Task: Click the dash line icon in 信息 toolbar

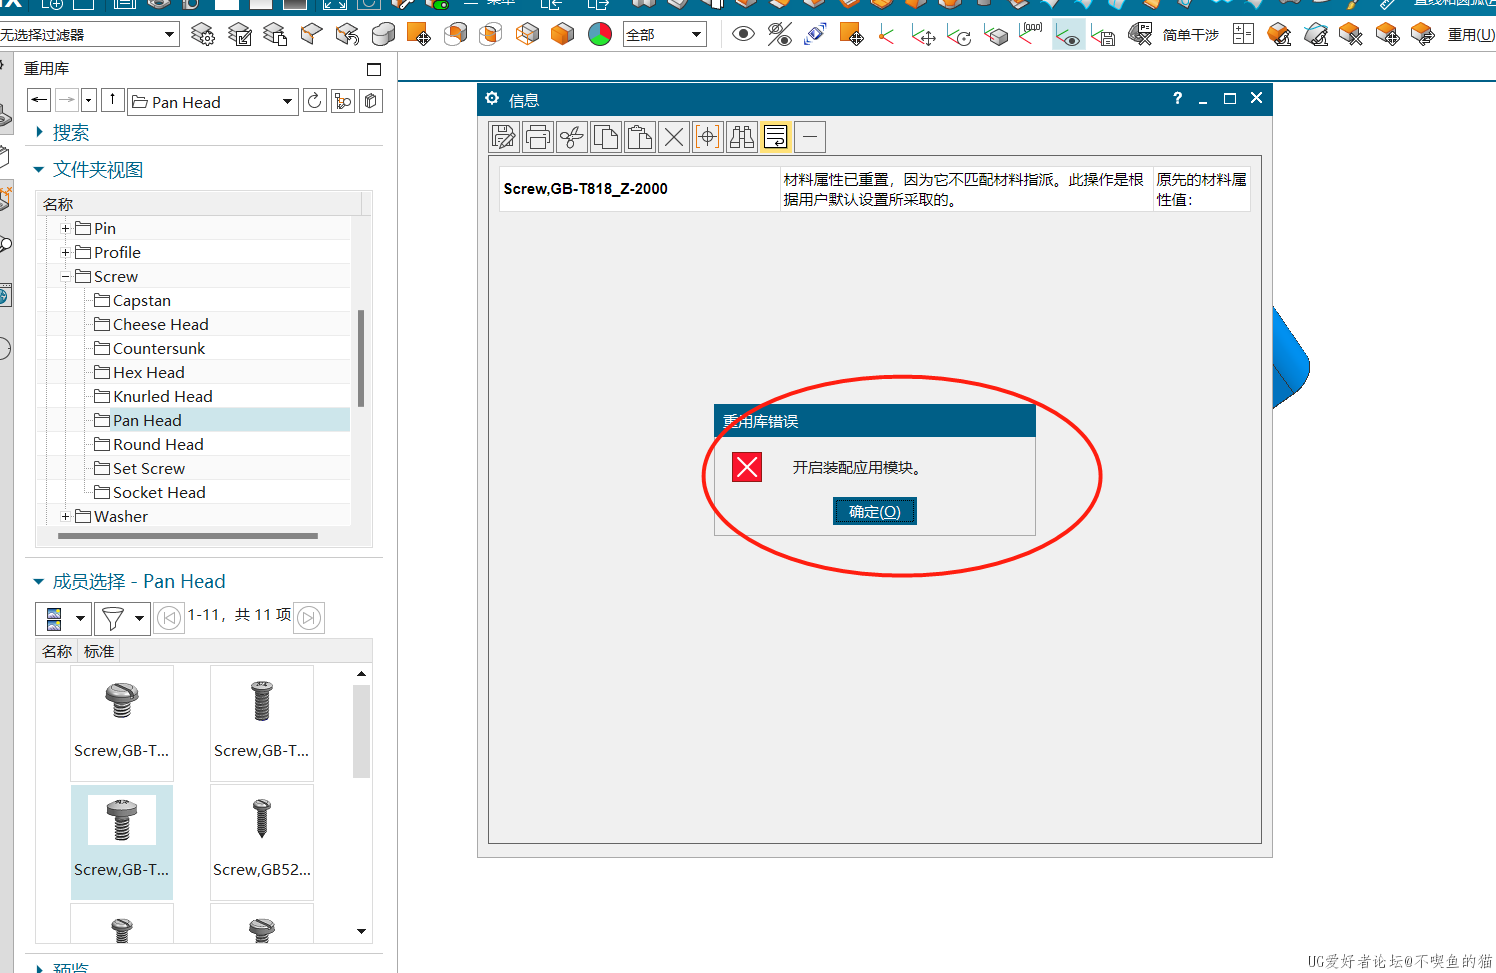Action: 810,137
